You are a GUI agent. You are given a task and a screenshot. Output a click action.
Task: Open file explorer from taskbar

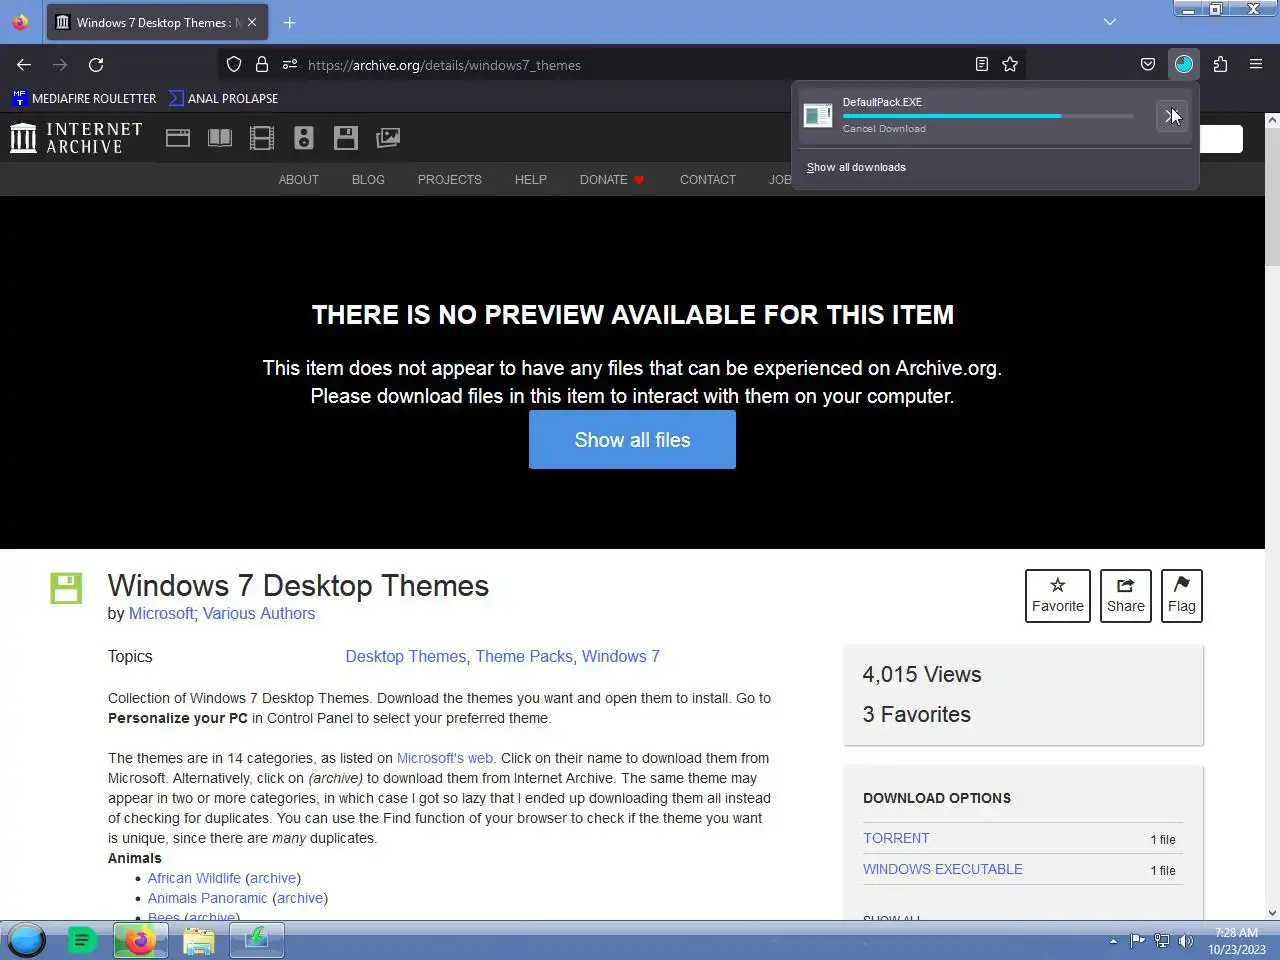point(199,940)
